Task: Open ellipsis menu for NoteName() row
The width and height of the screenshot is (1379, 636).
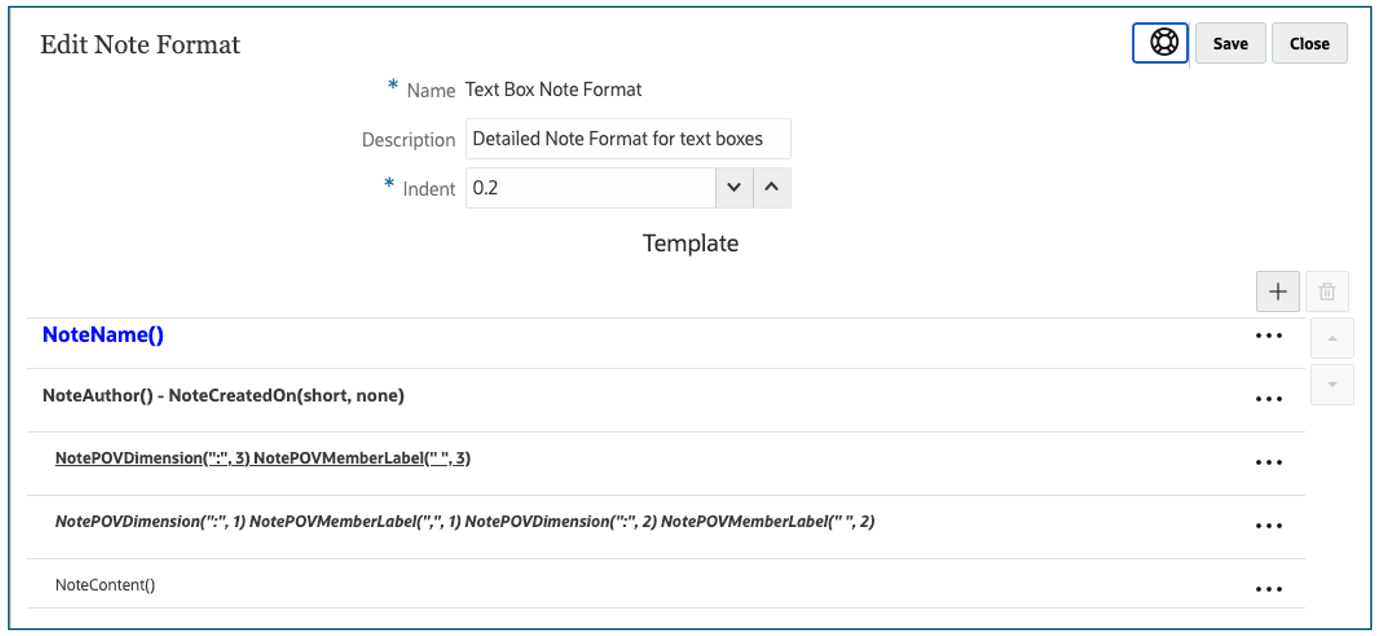Action: pyautogui.click(x=1268, y=336)
